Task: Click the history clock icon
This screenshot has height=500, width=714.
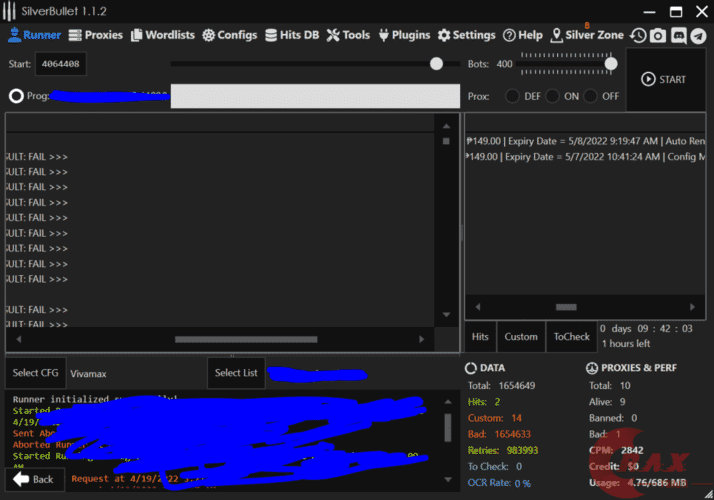Action: pos(638,36)
